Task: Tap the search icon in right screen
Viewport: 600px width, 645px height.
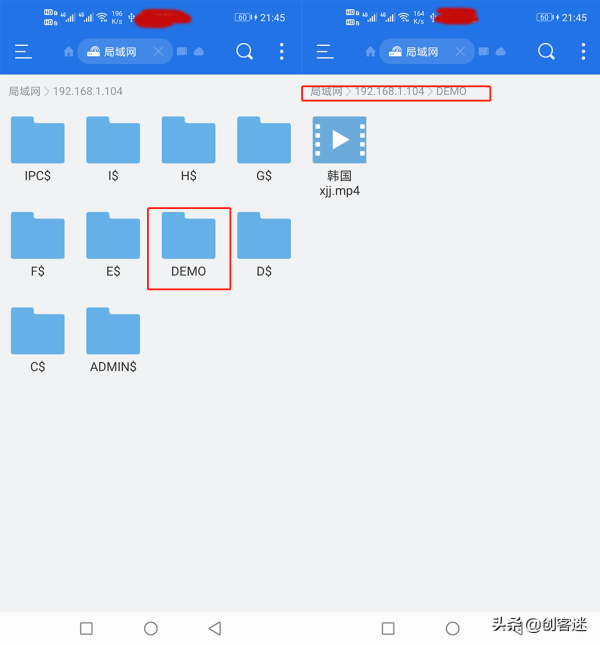Action: coord(546,52)
